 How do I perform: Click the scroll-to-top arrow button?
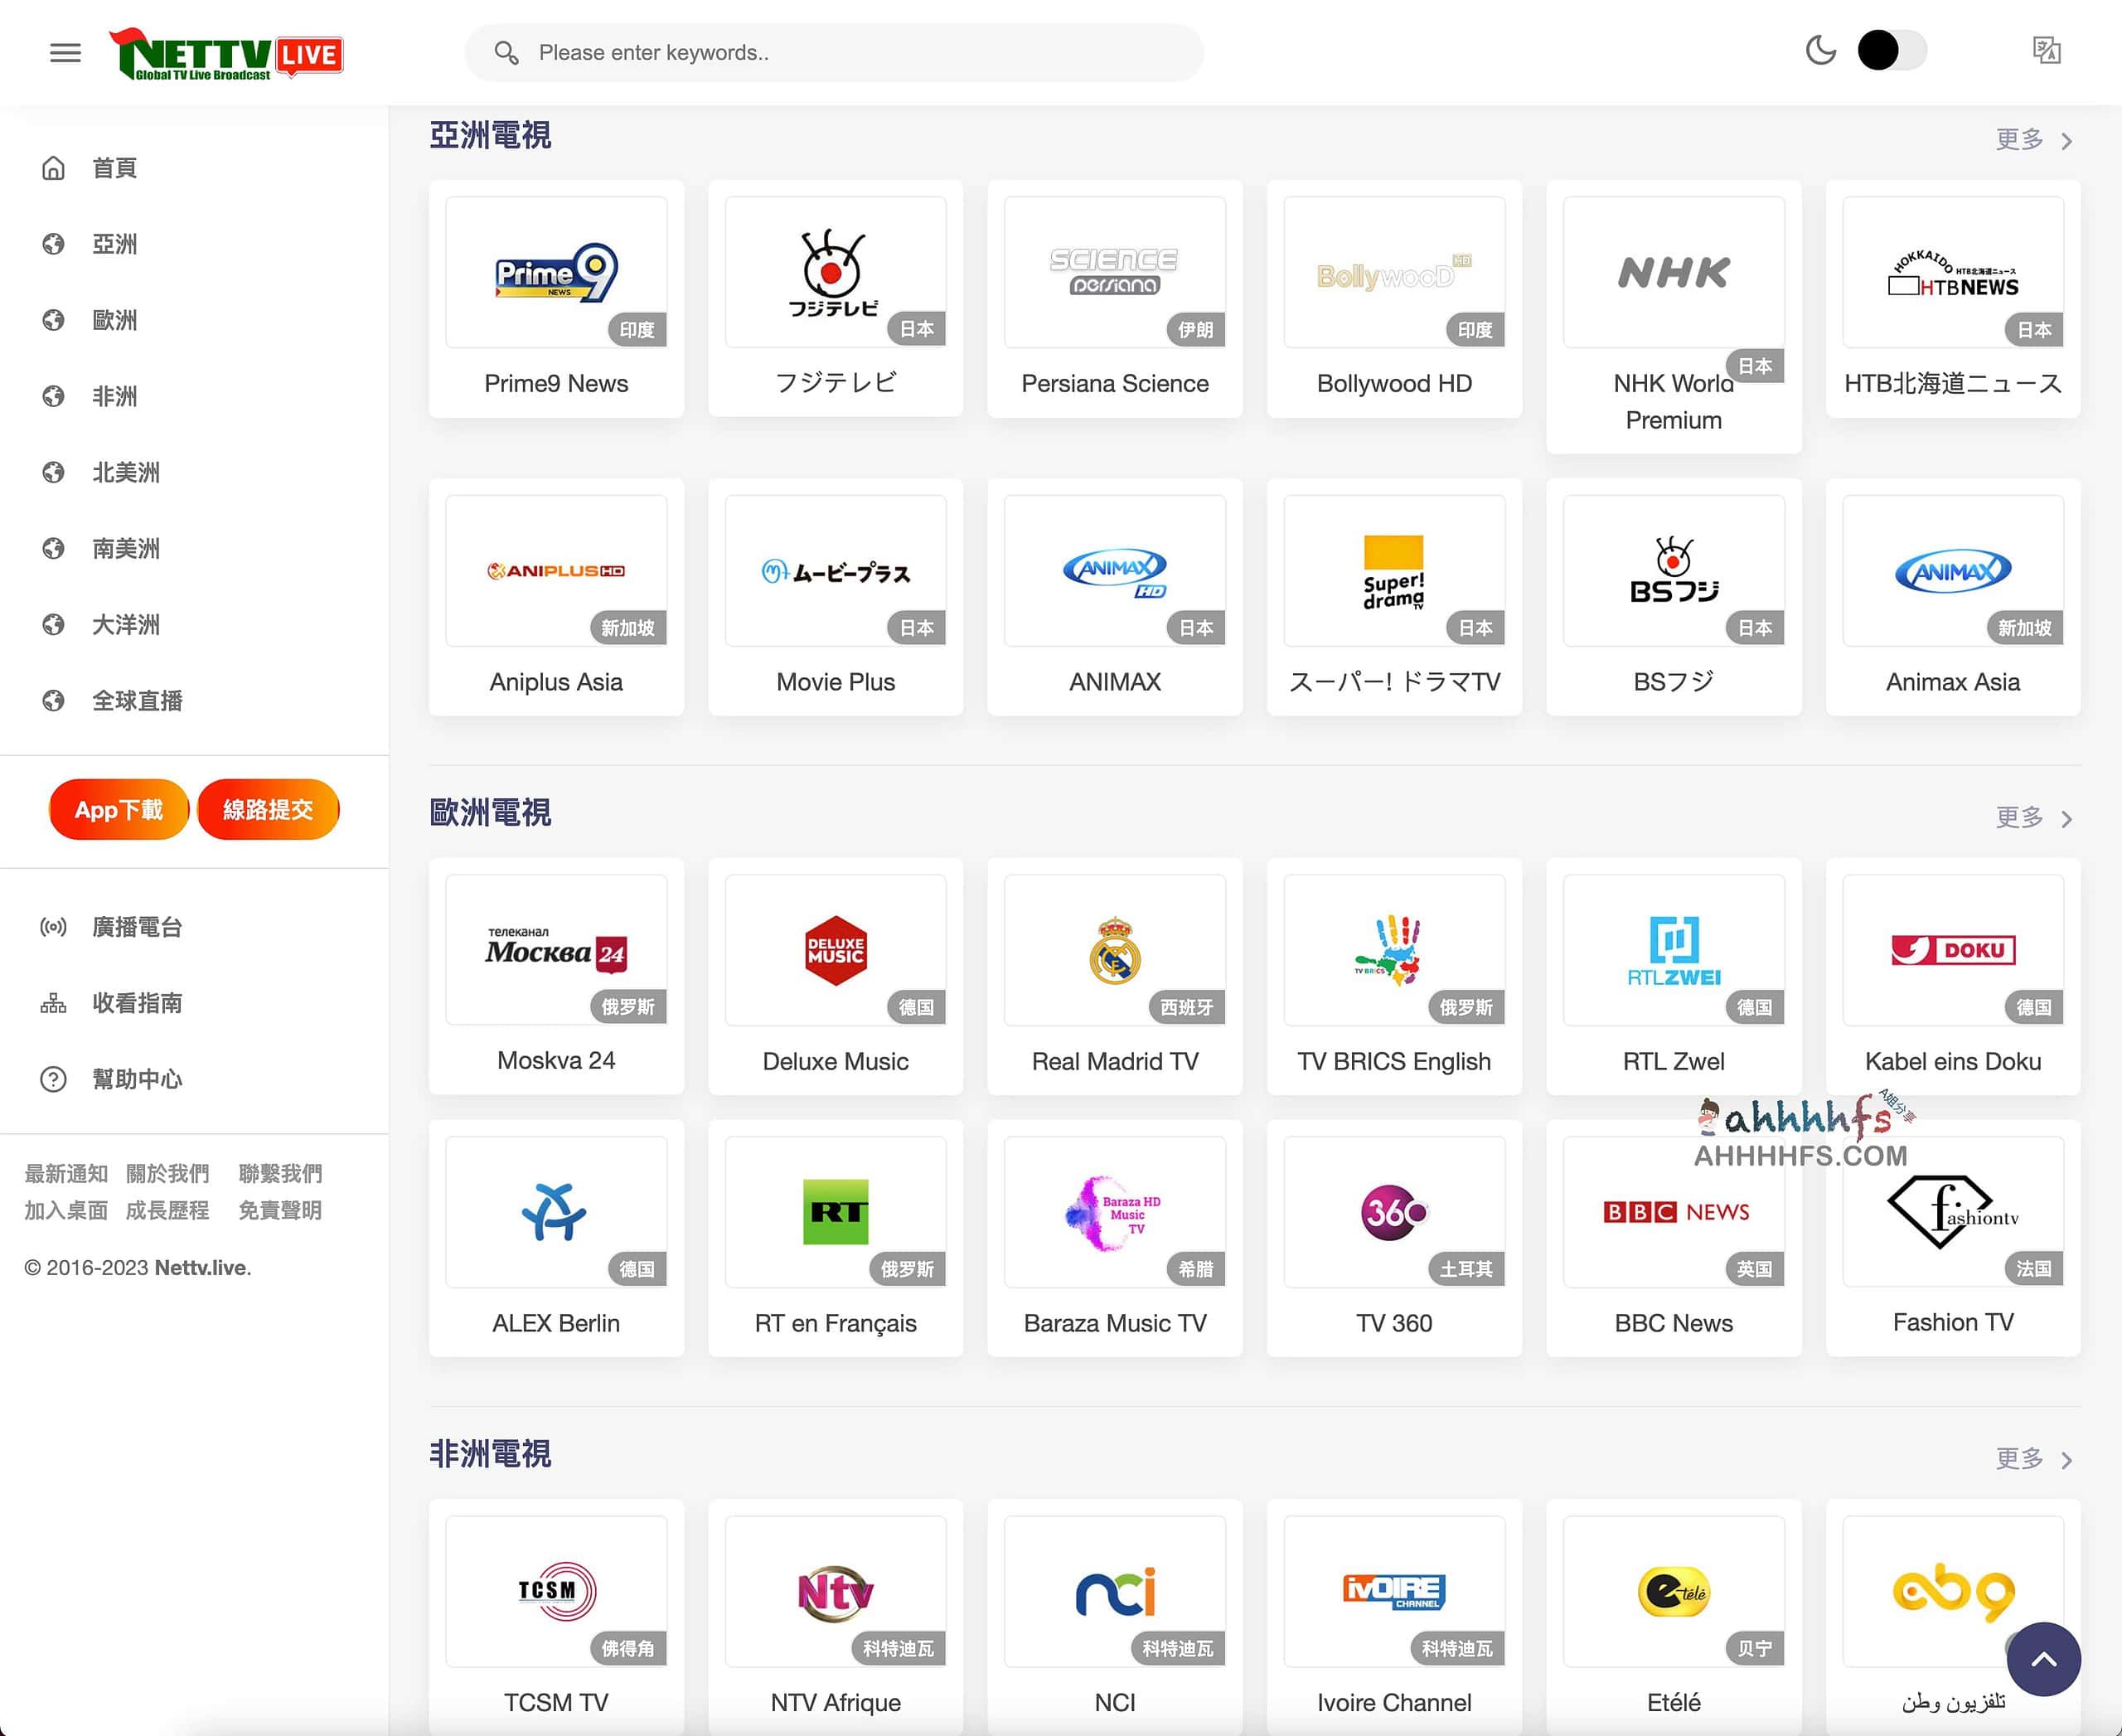pos(2044,1659)
